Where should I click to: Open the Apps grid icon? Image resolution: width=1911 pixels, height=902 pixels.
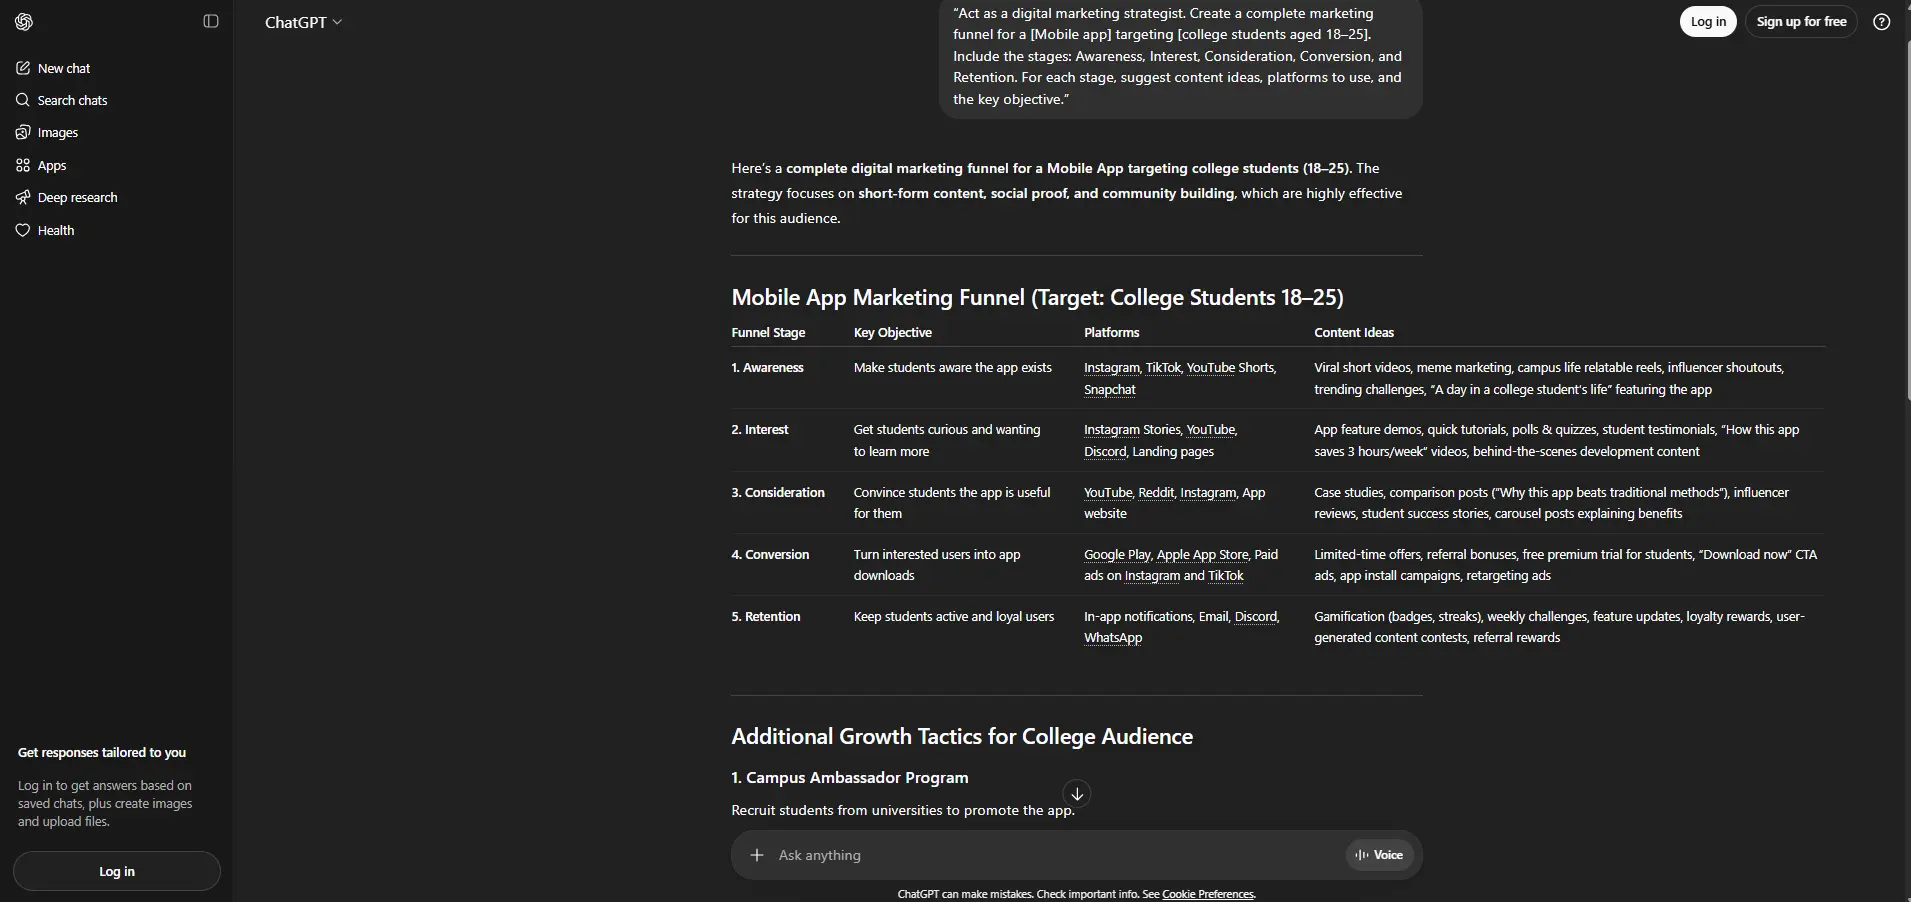pyautogui.click(x=23, y=166)
